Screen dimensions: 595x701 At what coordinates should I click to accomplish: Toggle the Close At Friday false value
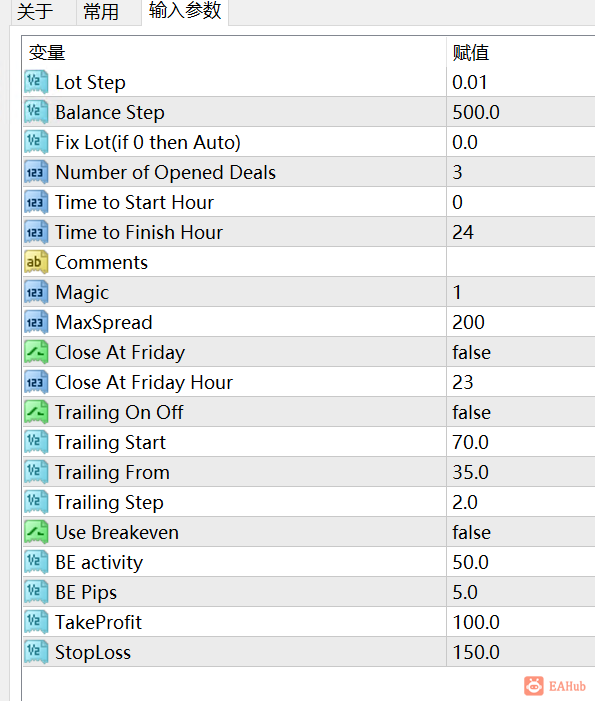[521, 352]
